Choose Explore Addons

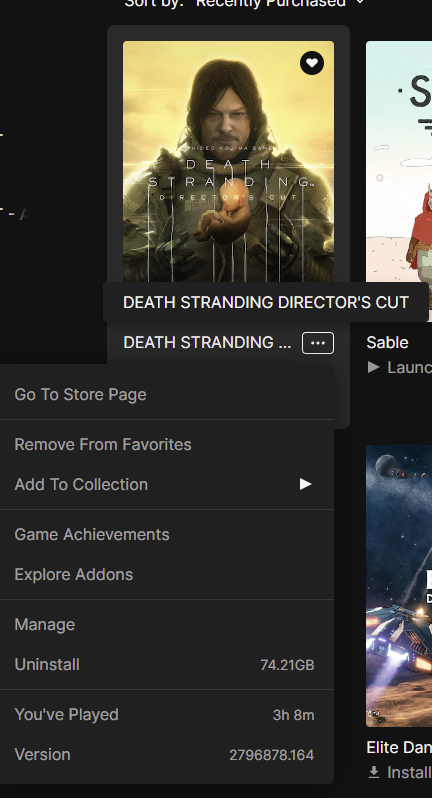click(x=167, y=574)
